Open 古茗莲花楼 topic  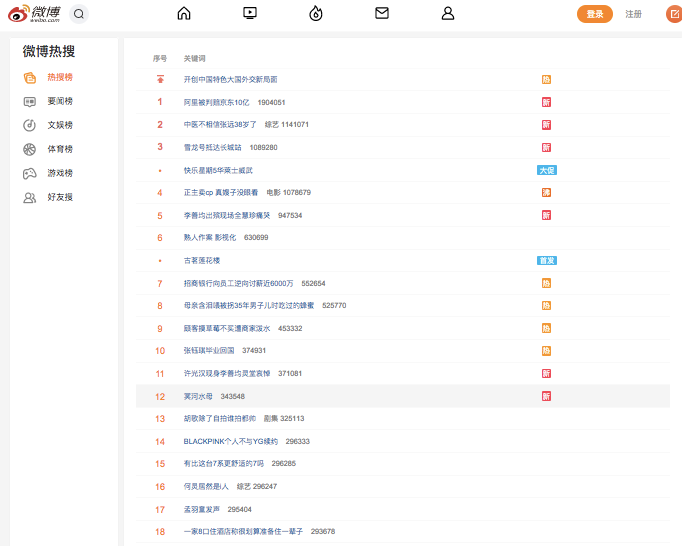[202, 261]
